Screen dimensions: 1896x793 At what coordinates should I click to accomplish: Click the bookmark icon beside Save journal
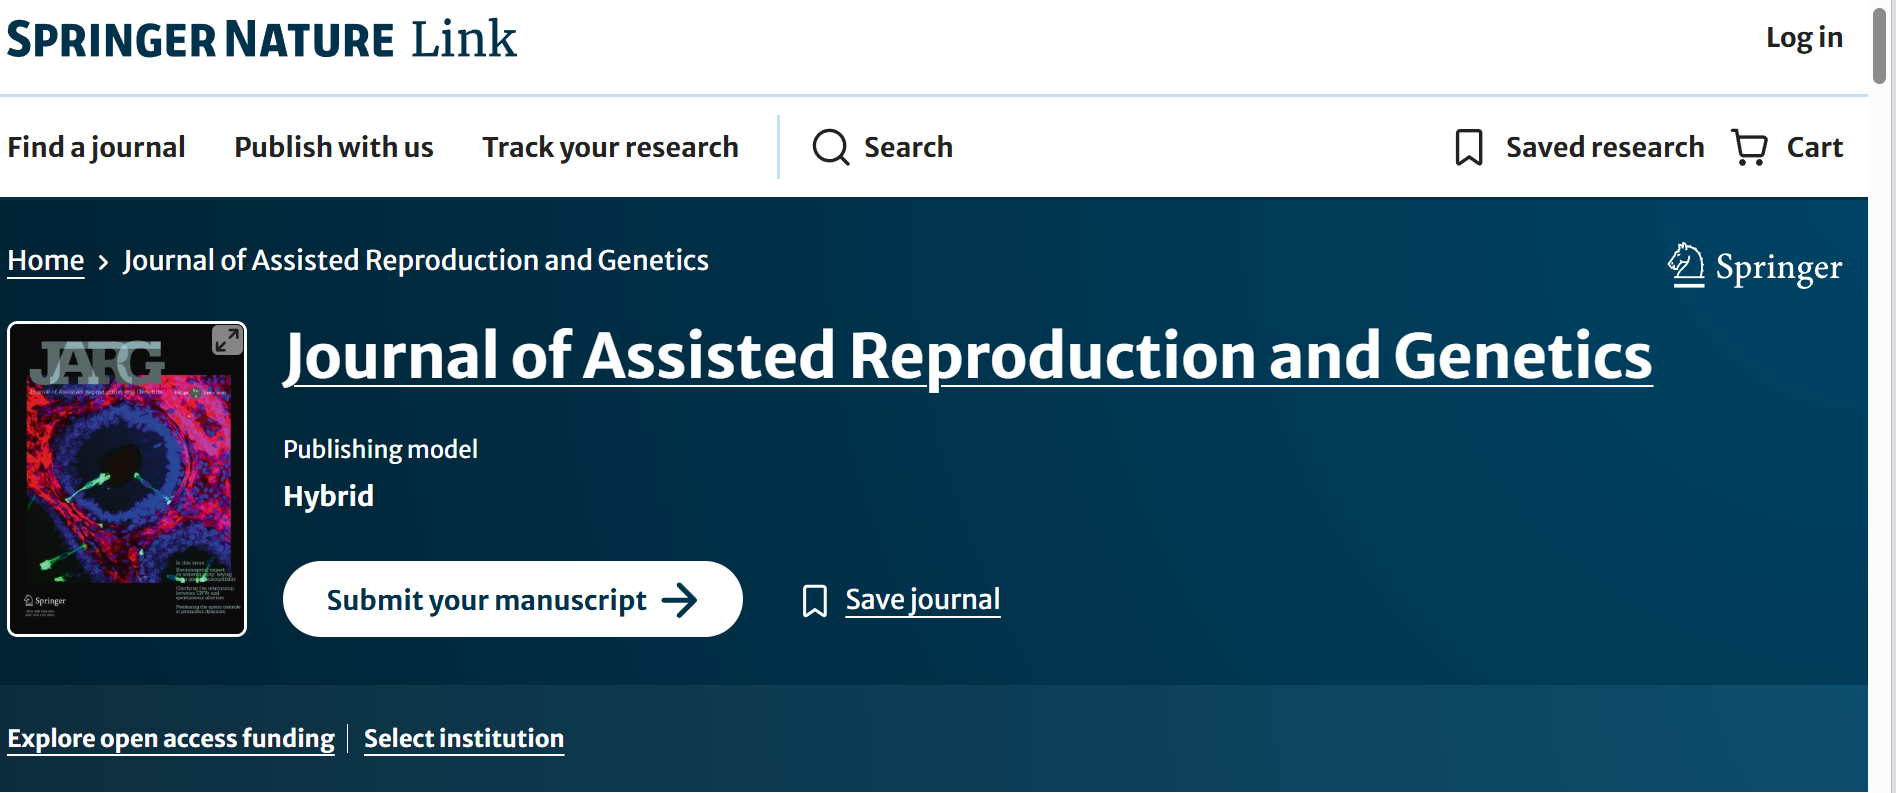tap(815, 601)
